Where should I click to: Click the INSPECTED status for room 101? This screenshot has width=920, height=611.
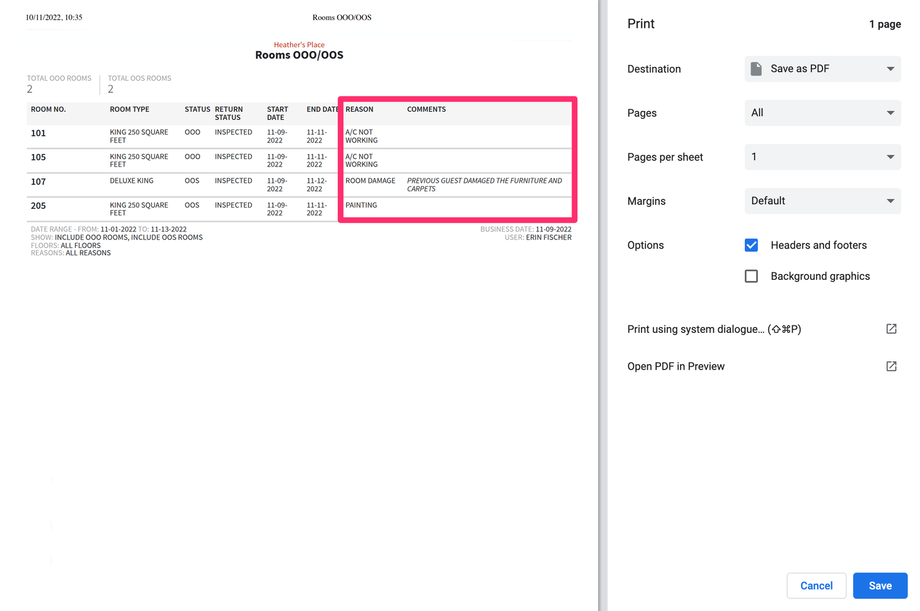click(x=234, y=132)
